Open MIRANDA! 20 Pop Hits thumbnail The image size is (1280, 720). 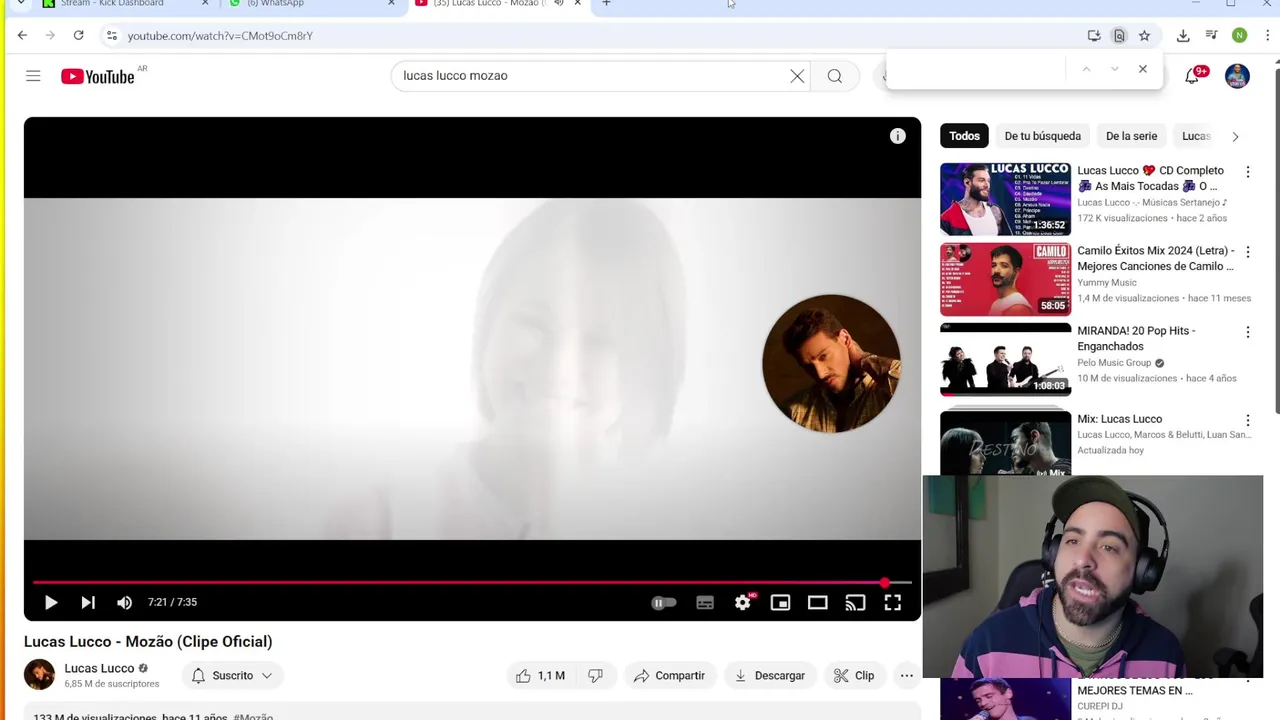pyautogui.click(x=1005, y=359)
